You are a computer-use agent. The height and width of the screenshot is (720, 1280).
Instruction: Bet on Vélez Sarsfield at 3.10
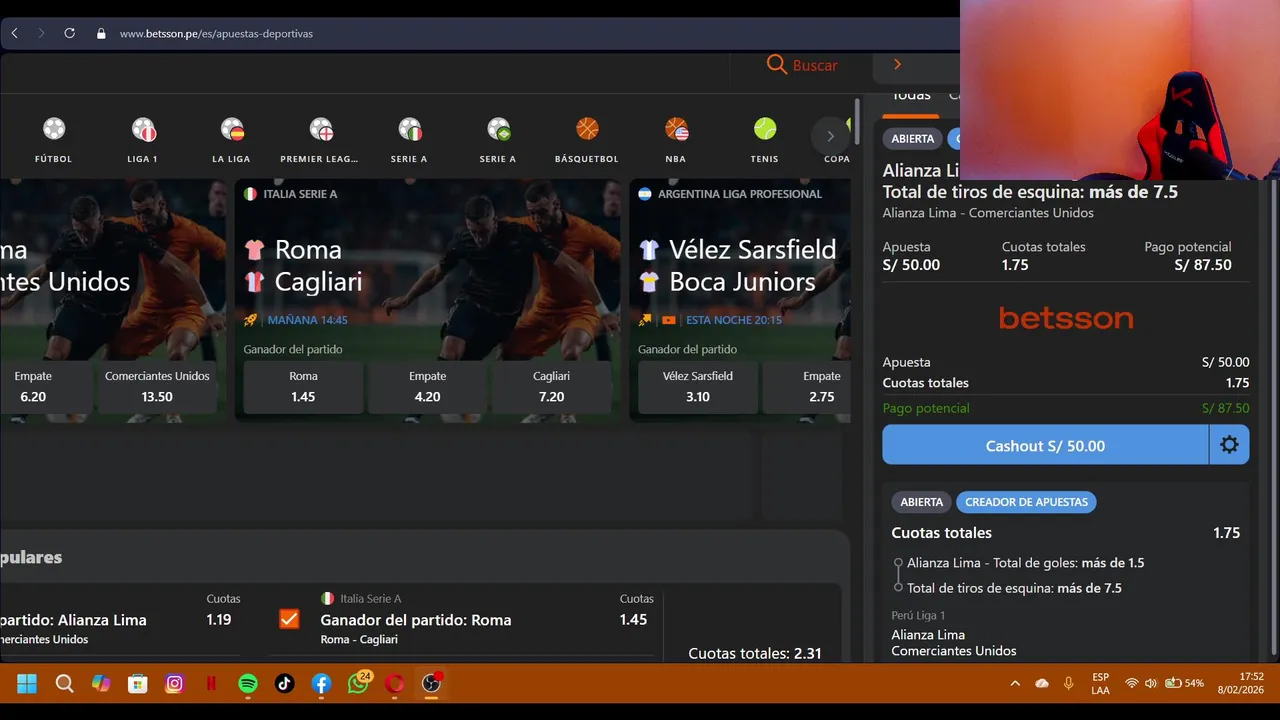click(698, 386)
